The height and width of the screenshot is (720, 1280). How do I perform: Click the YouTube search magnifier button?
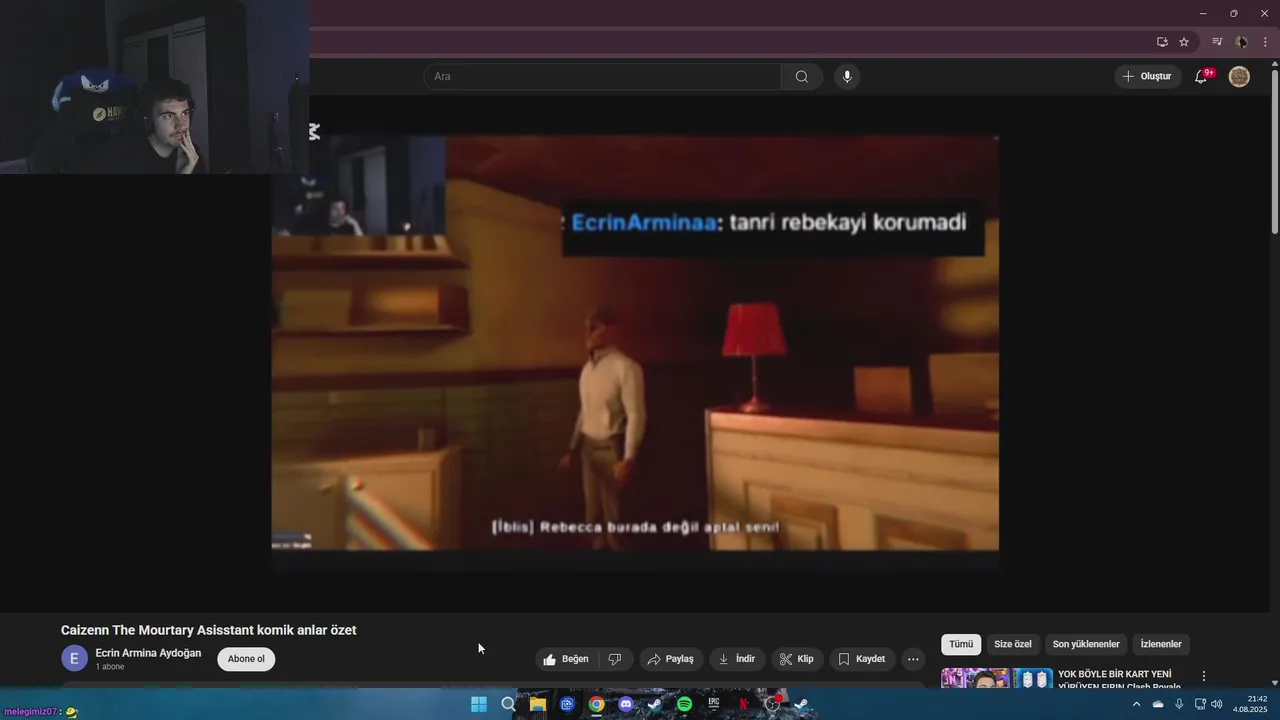pyautogui.click(x=801, y=77)
